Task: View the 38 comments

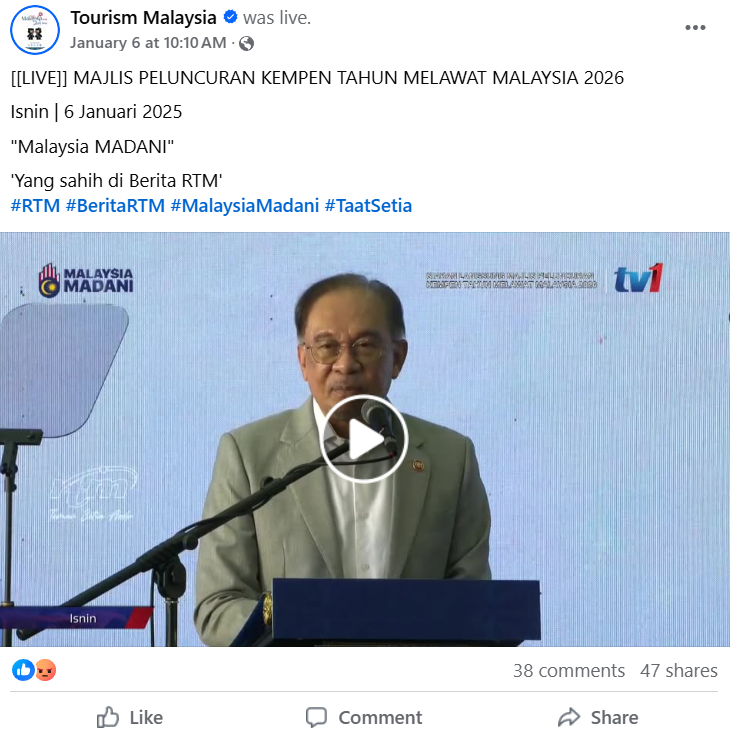Action: (x=569, y=671)
